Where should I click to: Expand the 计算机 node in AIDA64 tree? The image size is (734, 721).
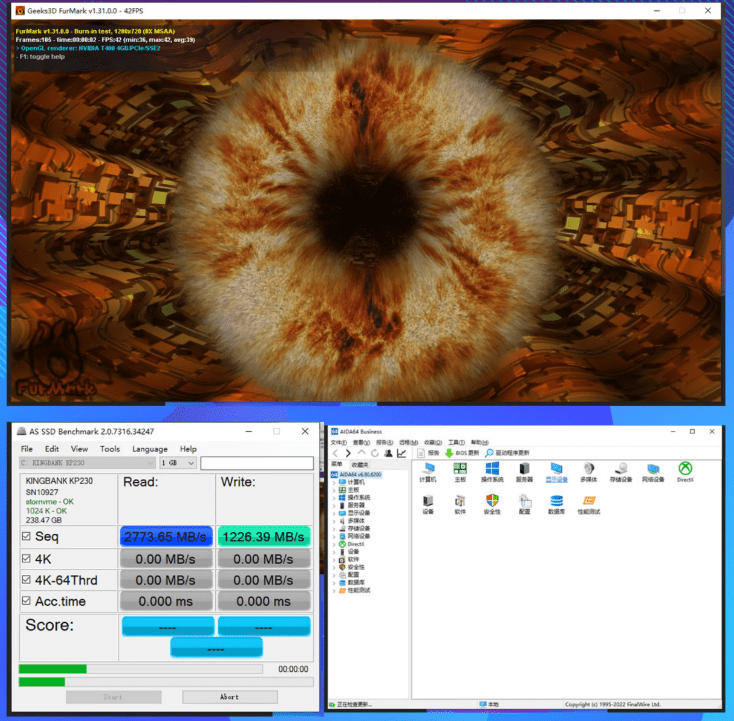[x=335, y=482]
